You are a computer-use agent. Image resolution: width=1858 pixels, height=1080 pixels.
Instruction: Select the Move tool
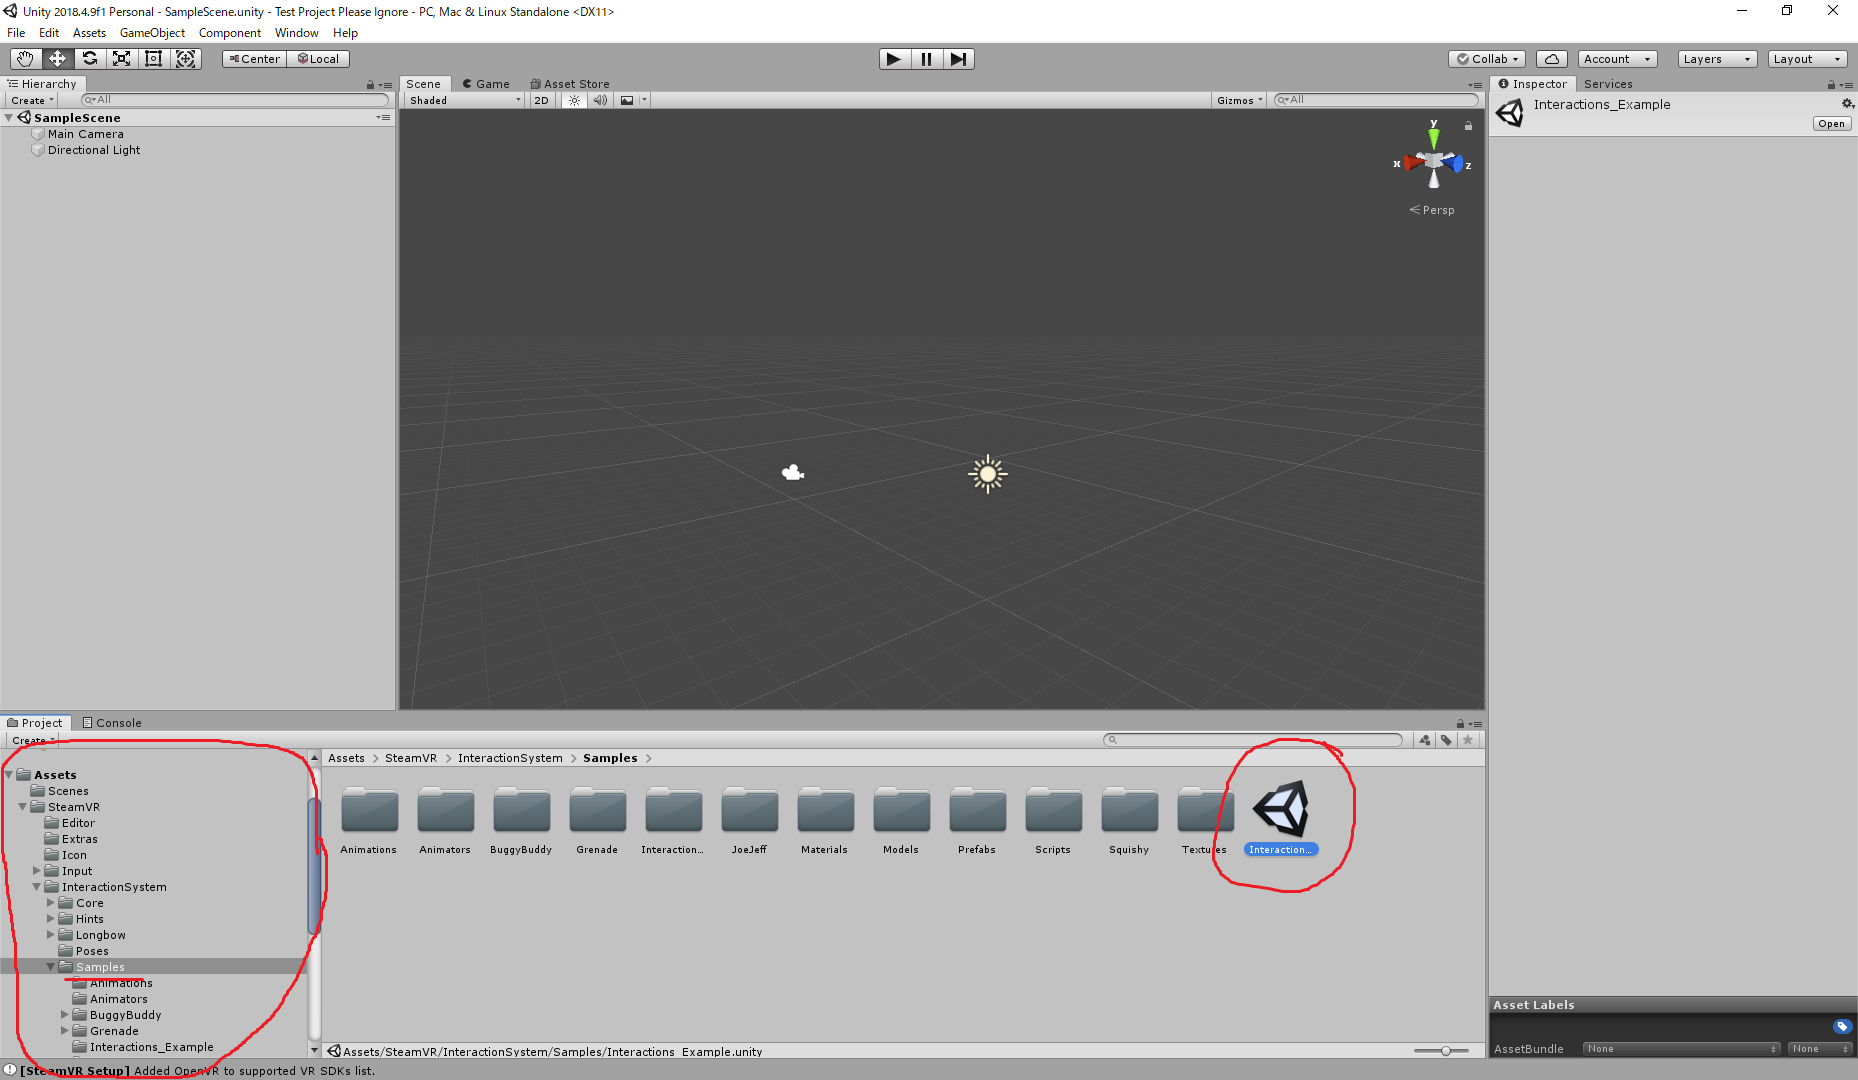(57, 58)
